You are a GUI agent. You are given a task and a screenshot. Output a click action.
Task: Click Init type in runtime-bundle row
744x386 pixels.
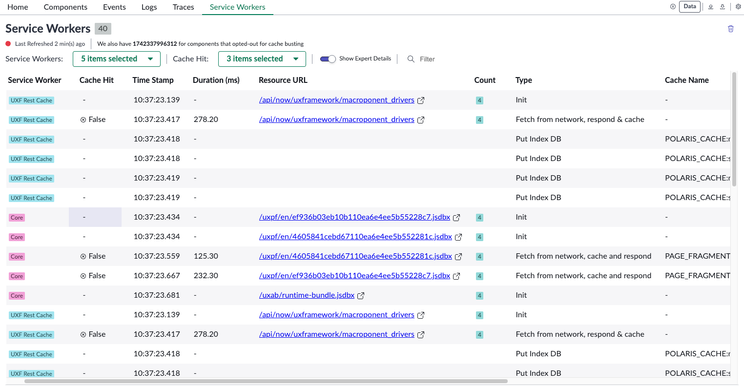tap(521, 295)
